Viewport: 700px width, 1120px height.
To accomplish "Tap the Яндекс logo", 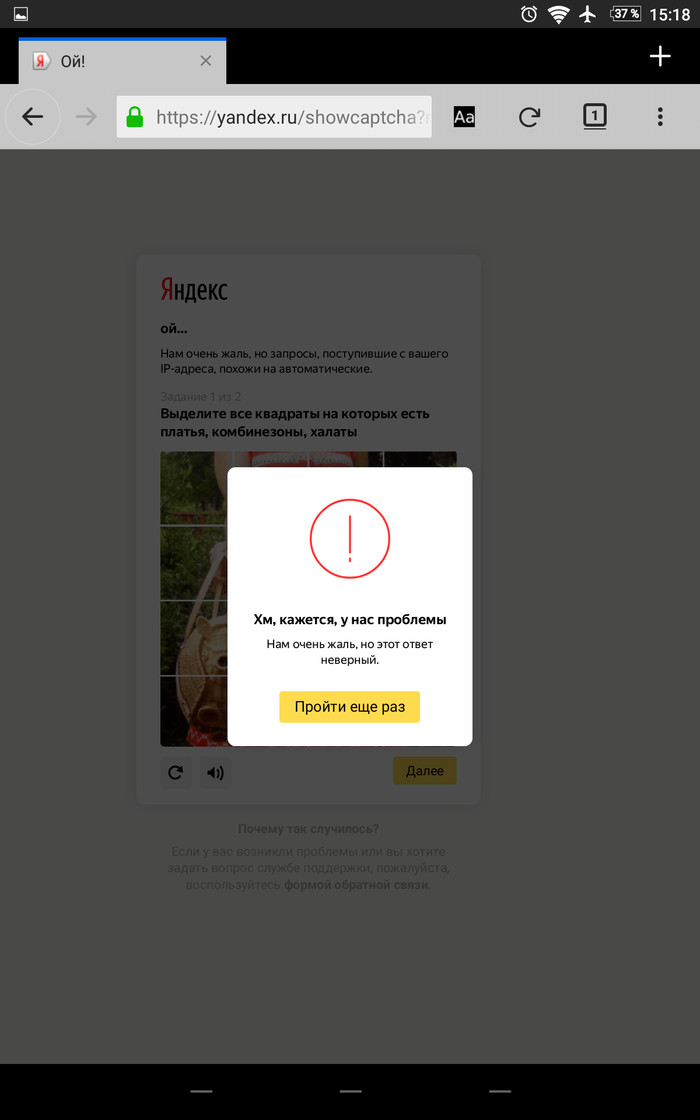I will click(194, 290).
